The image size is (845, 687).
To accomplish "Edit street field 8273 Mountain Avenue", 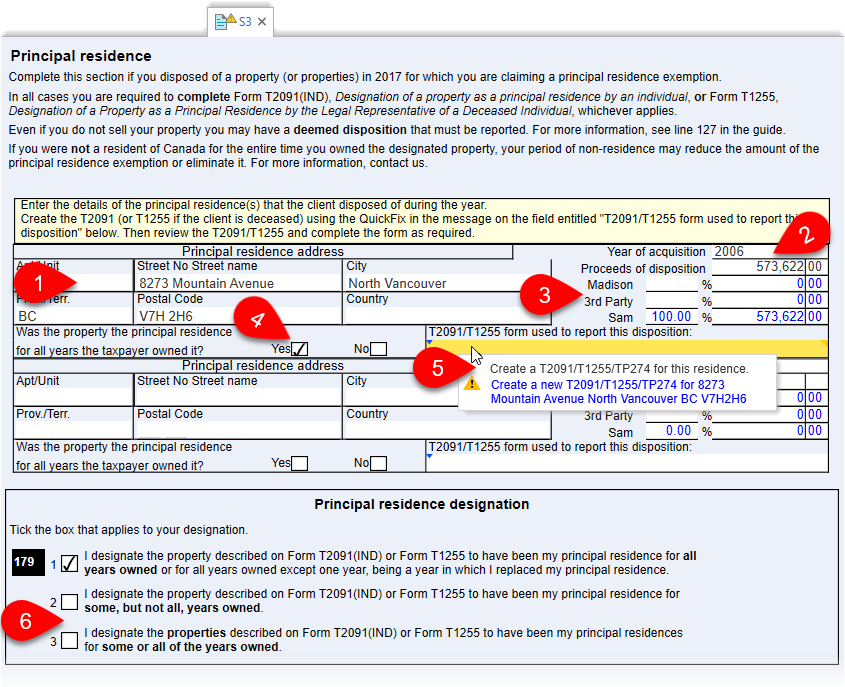I will (238, 283).
